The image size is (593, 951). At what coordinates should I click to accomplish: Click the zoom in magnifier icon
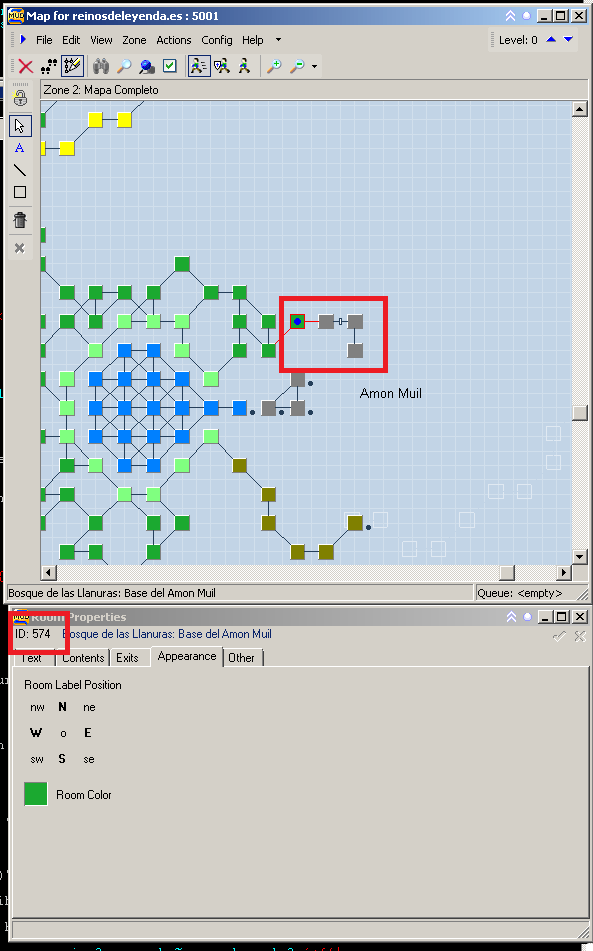(274, 66)
